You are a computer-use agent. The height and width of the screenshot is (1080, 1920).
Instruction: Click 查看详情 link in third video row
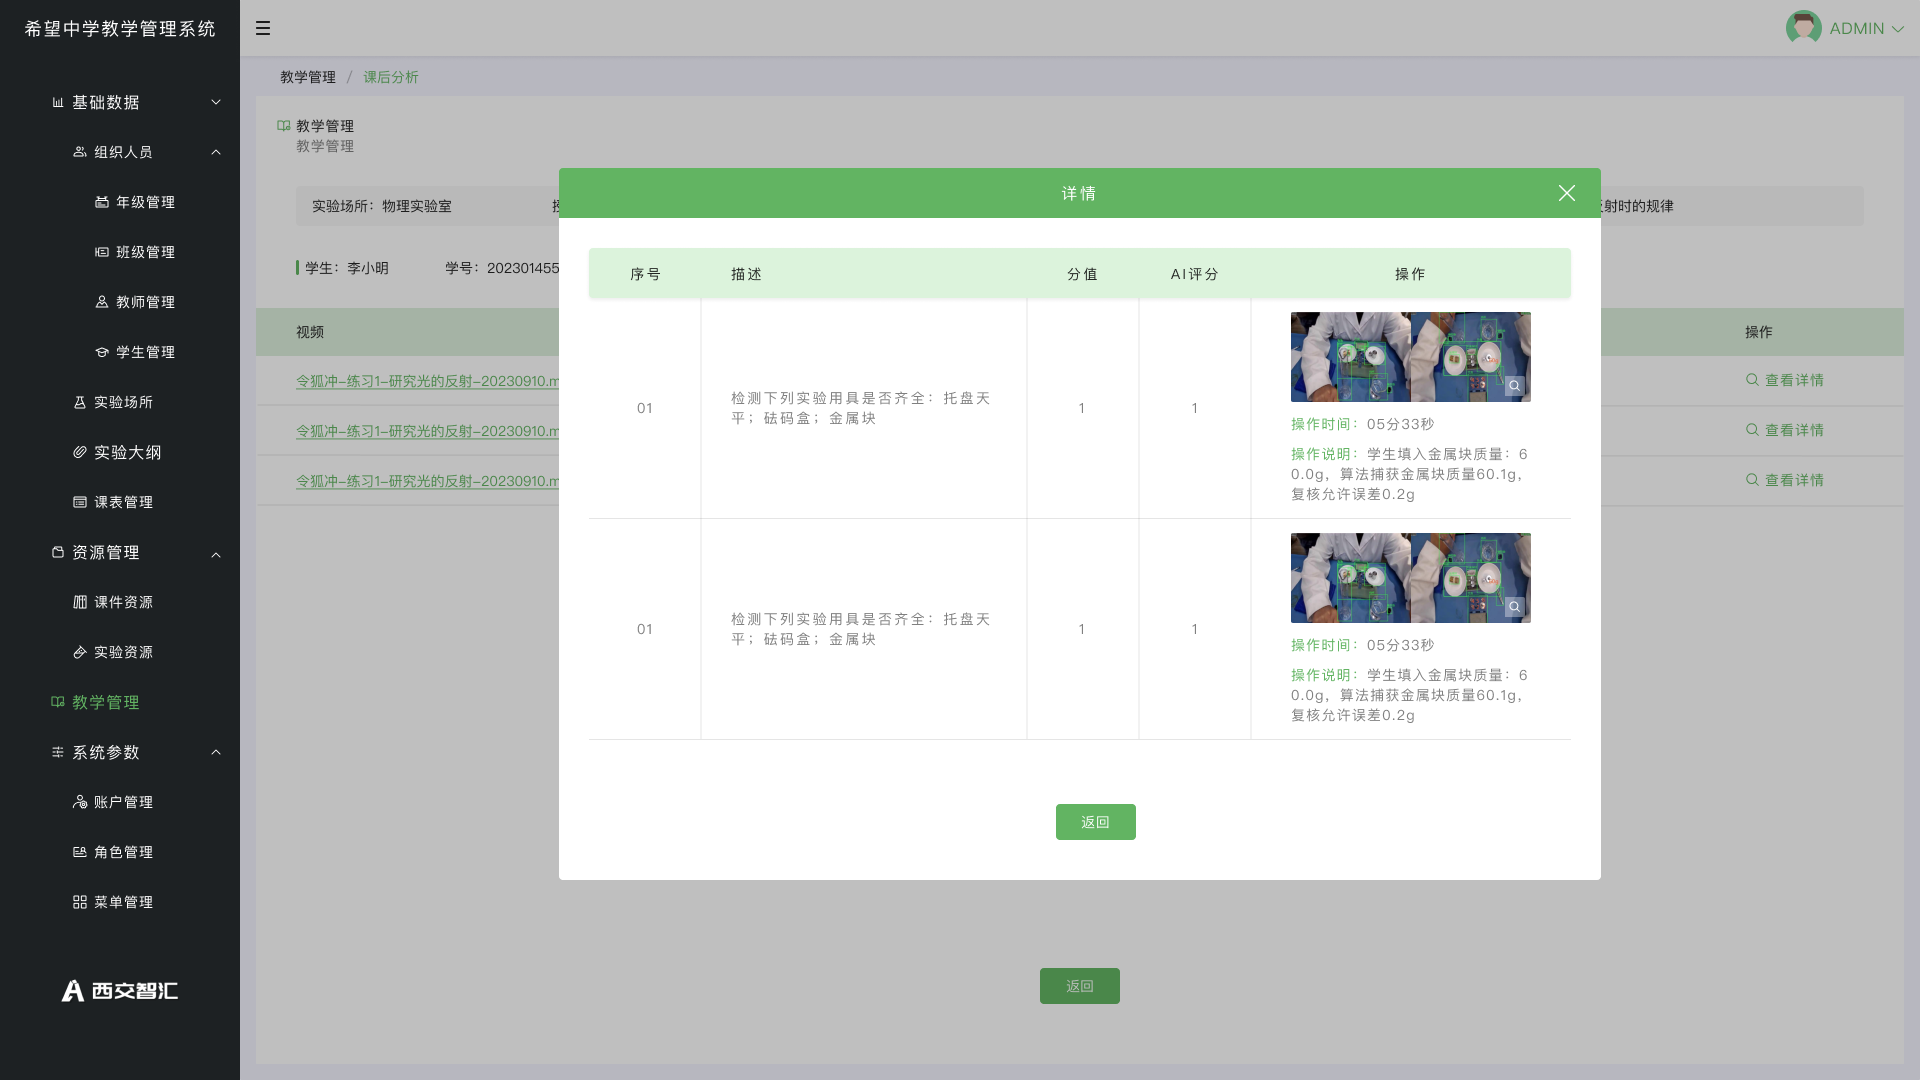[x=1785, y=480]
